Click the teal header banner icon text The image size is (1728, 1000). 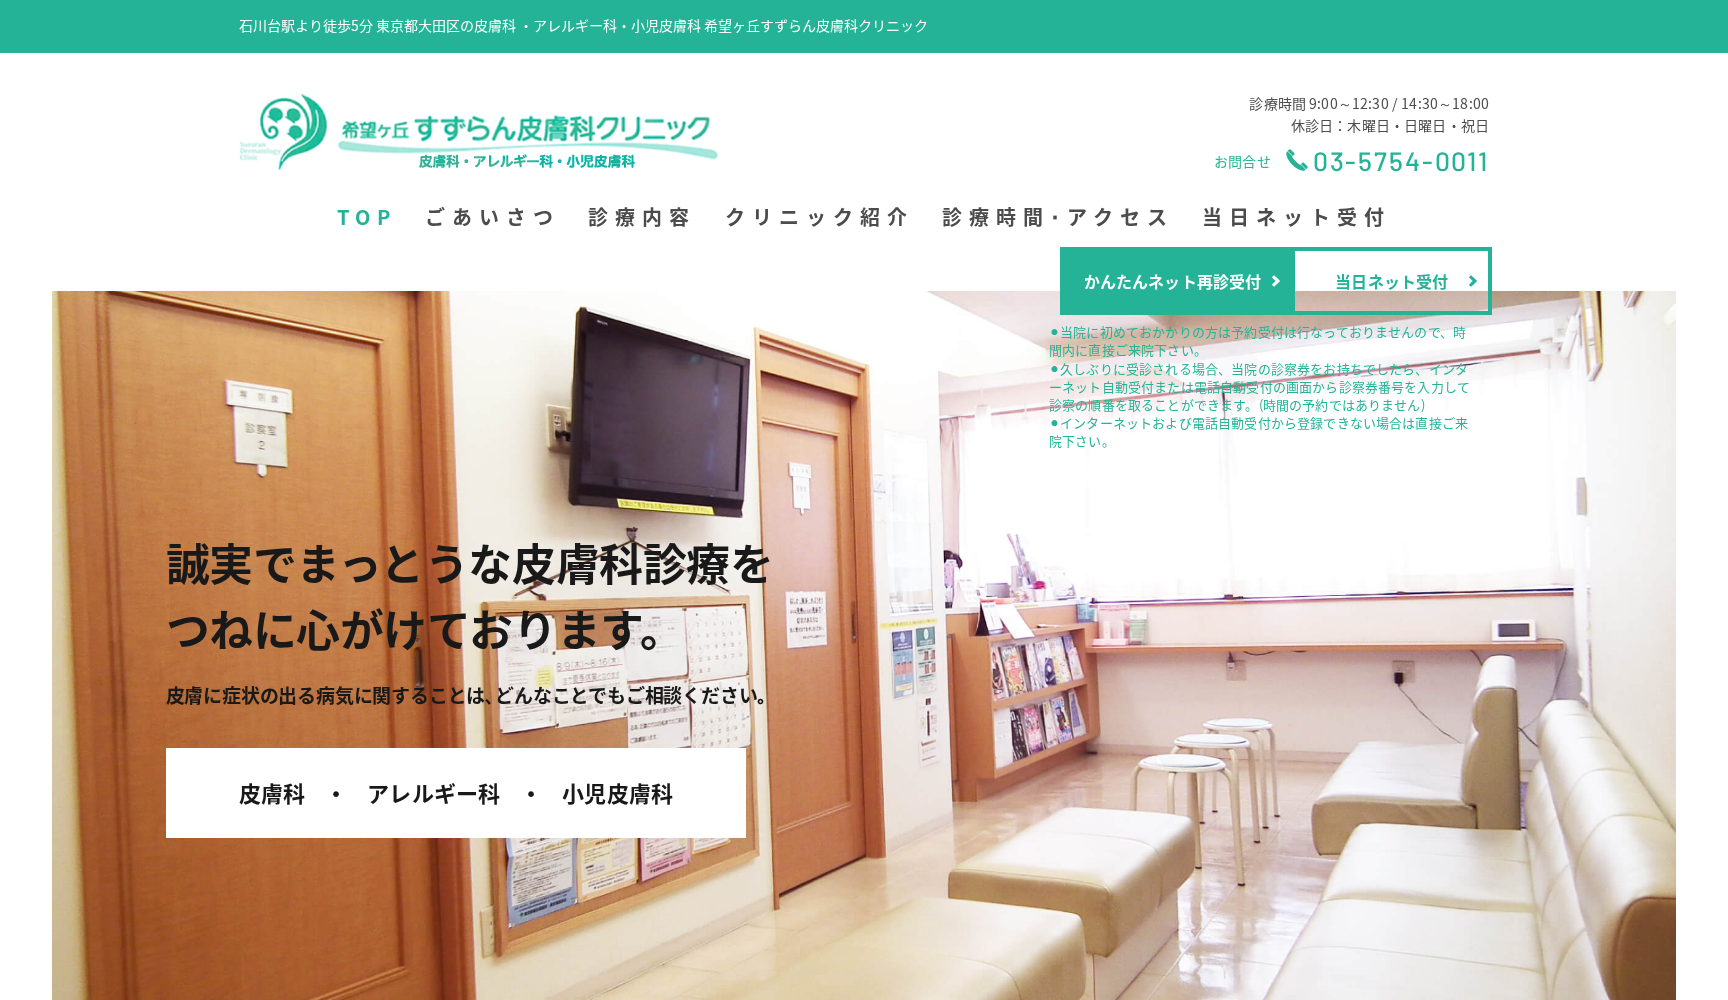581,27
